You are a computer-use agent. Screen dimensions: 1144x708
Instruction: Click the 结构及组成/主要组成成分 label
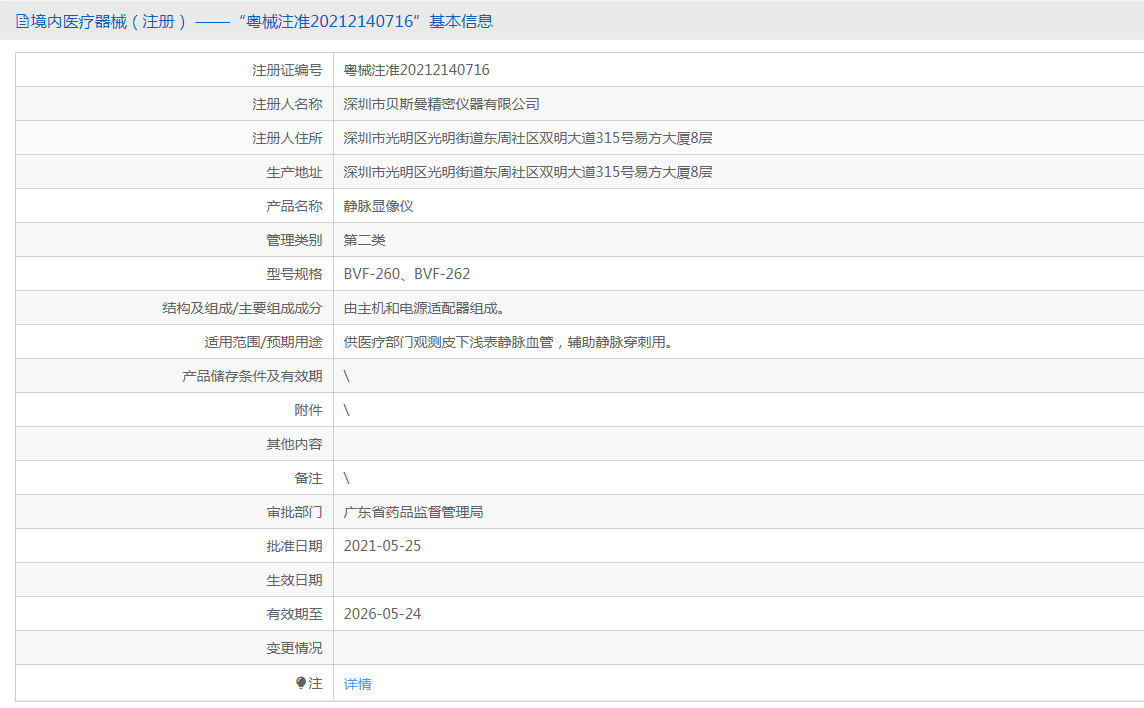[242, 308]
